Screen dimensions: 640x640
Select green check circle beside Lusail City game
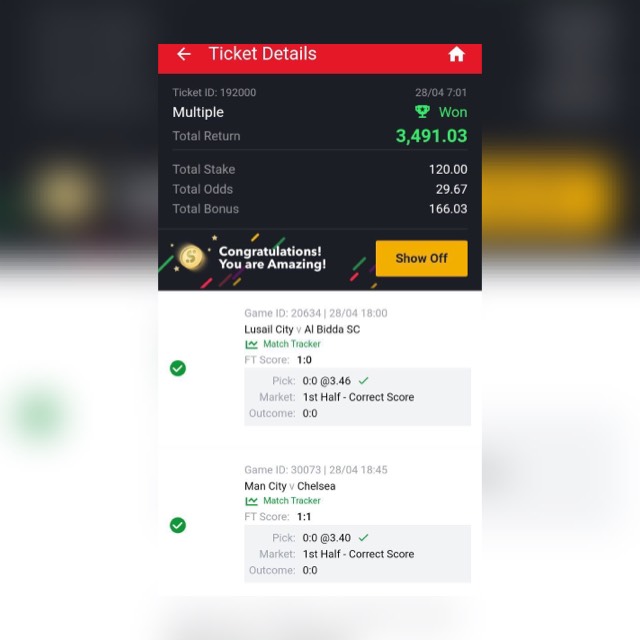click(x=178, y=368)
